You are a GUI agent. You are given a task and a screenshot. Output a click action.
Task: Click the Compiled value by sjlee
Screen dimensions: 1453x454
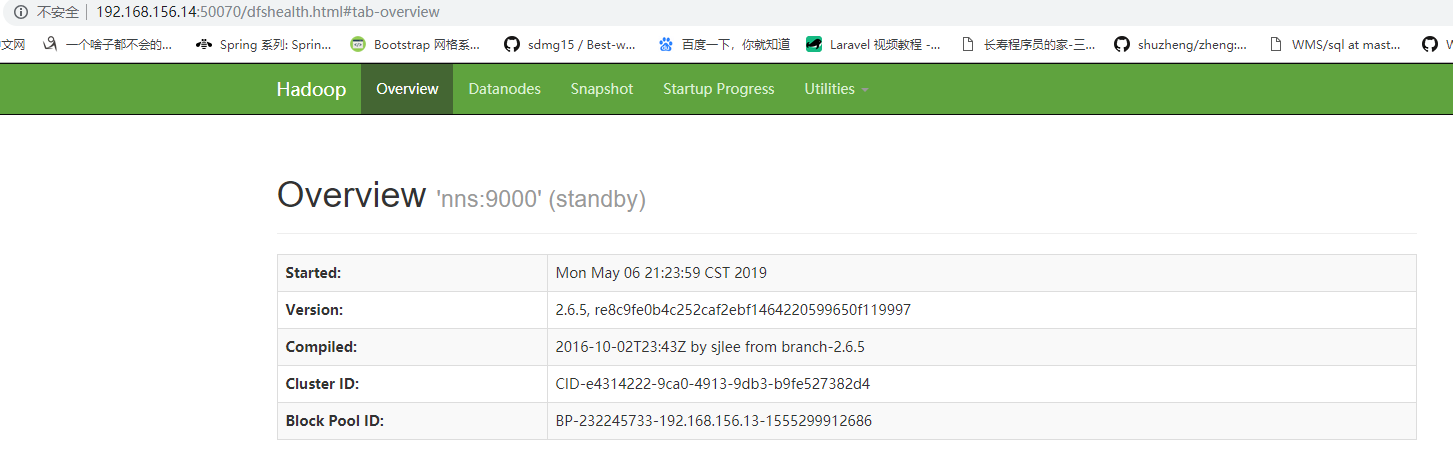710,347
